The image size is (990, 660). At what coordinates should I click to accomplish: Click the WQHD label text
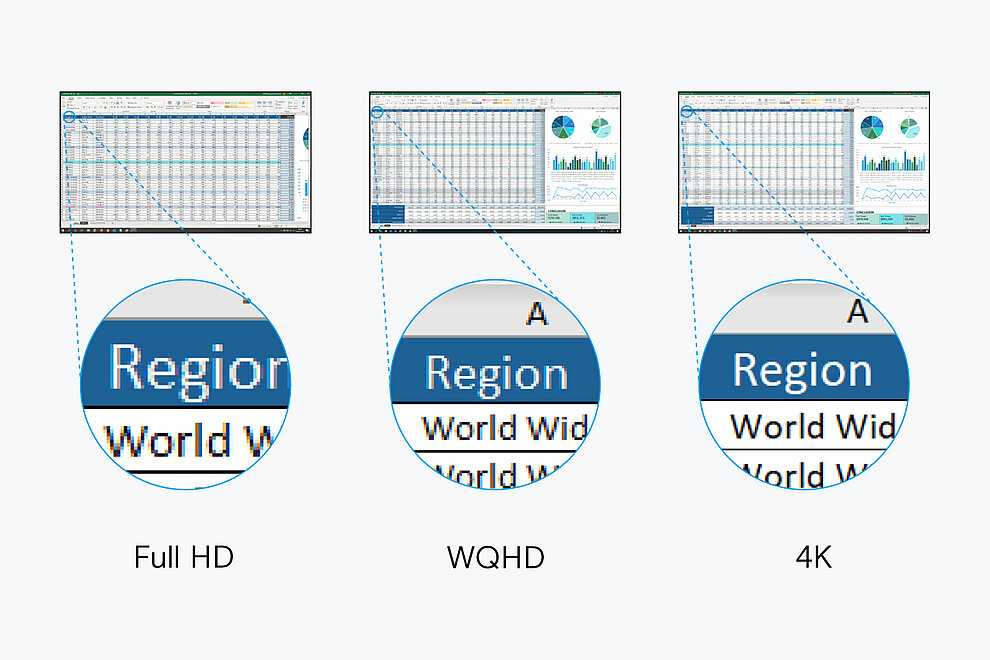(x=496, y=557)
